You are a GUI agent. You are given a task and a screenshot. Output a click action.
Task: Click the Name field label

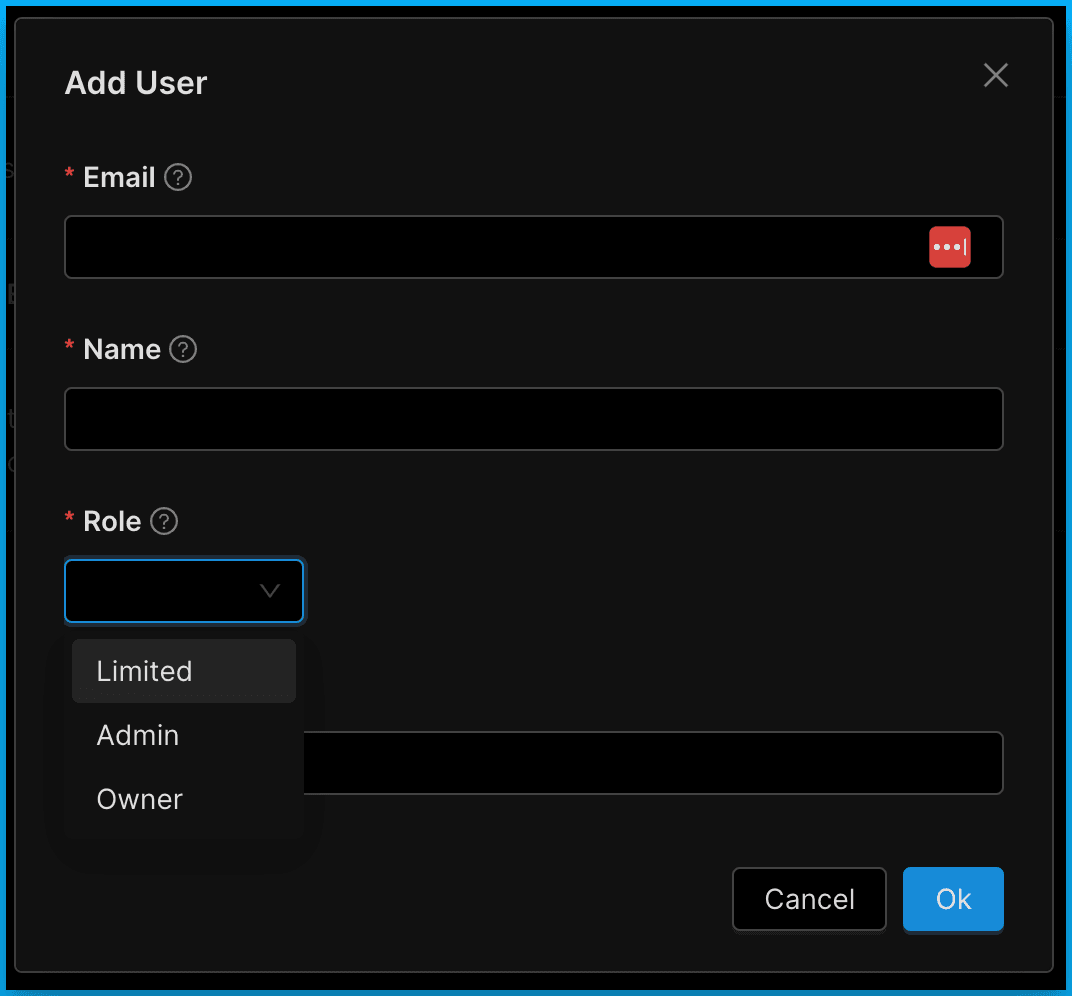click(x=122, y=350)
